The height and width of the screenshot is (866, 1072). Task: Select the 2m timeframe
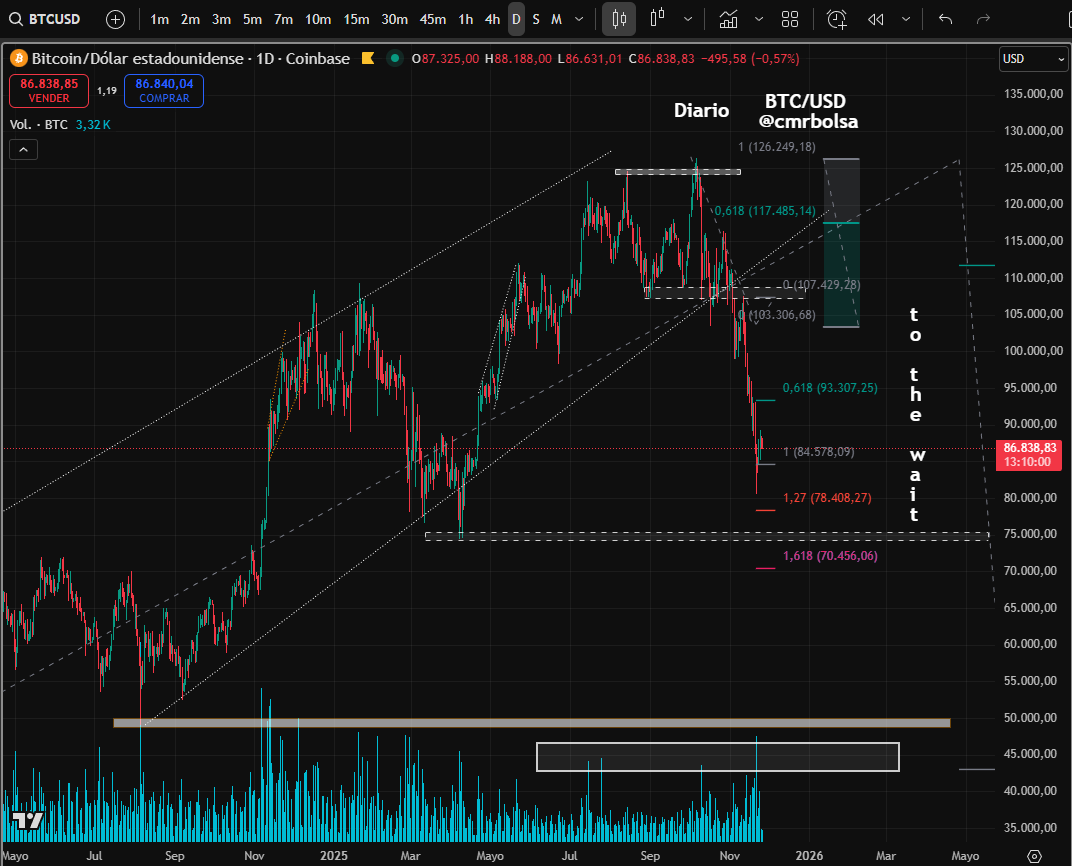(x=190, y=19)
